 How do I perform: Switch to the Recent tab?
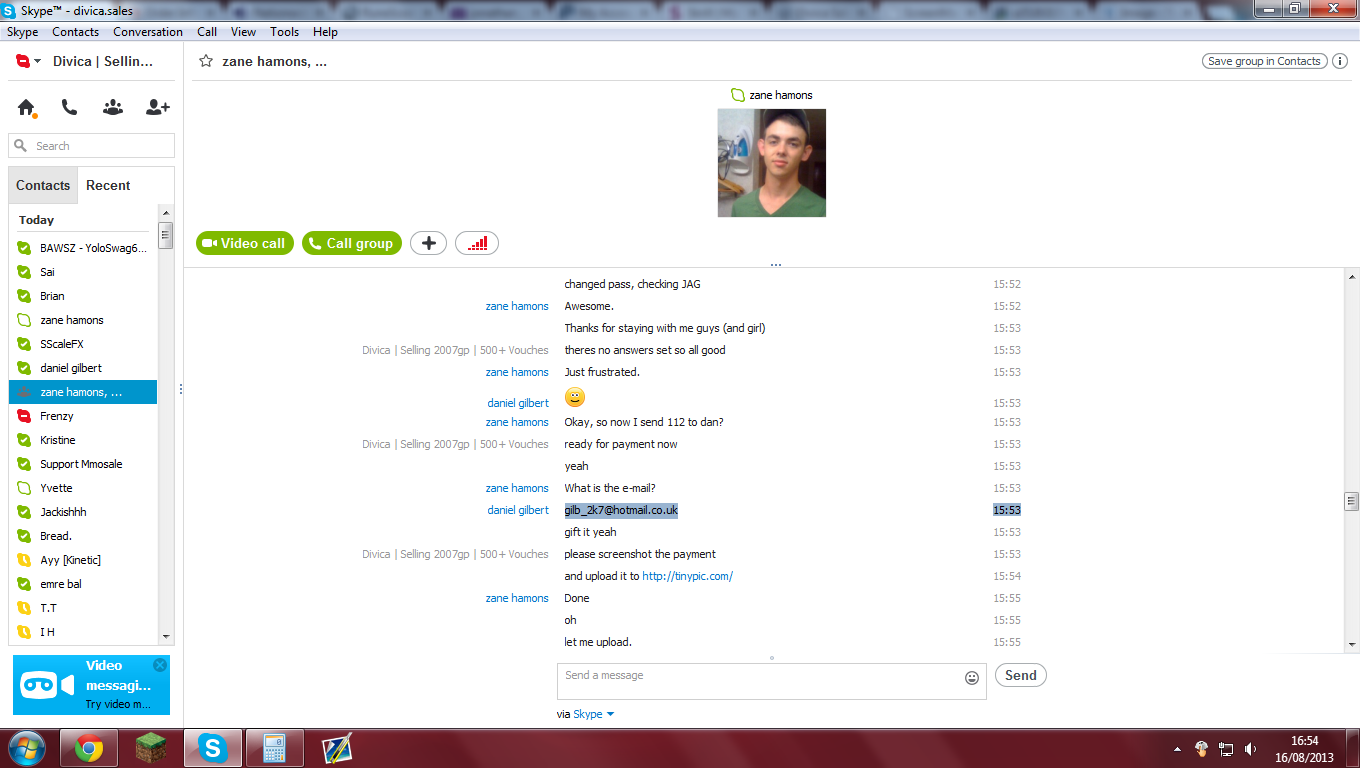[x=108, y=185]
